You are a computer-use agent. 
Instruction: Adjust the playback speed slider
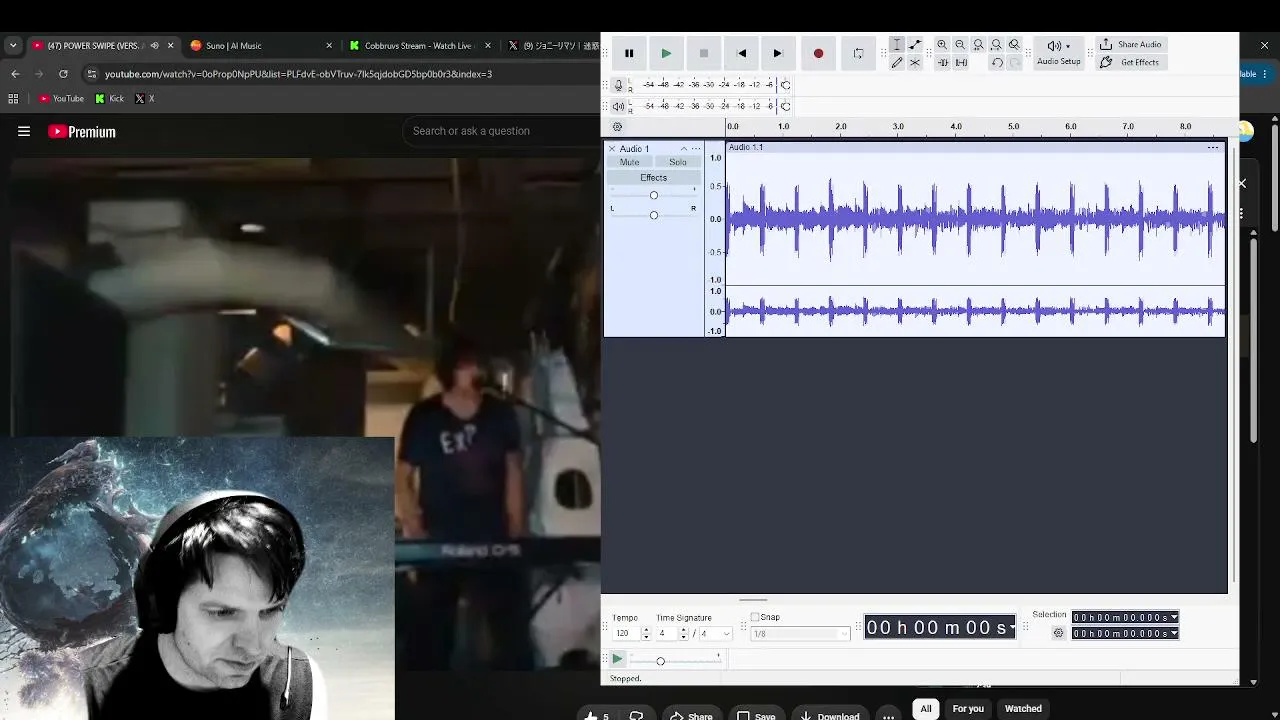tap(675, 660)
